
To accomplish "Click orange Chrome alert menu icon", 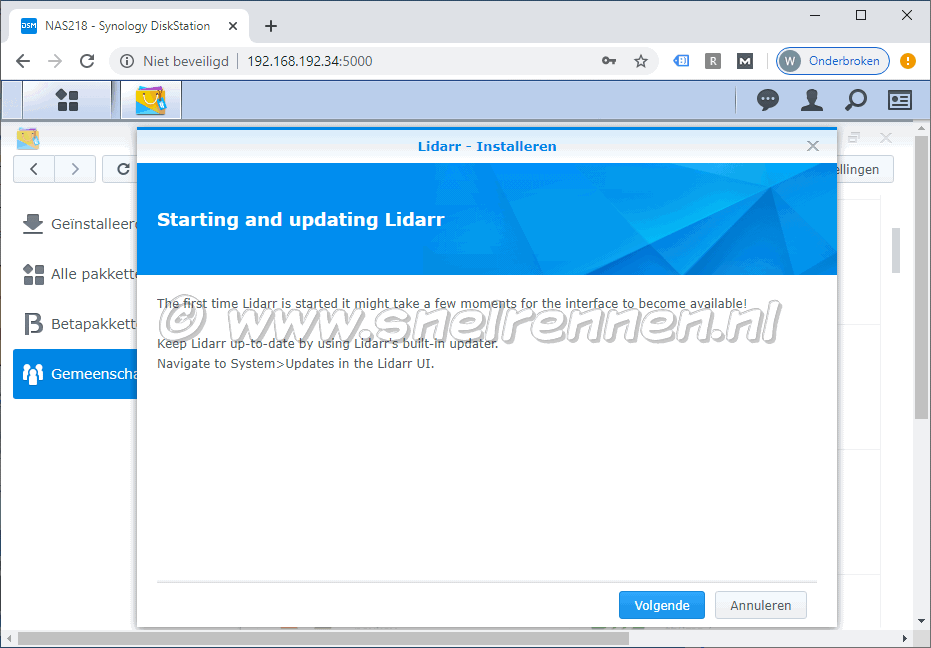I will 908,61.
